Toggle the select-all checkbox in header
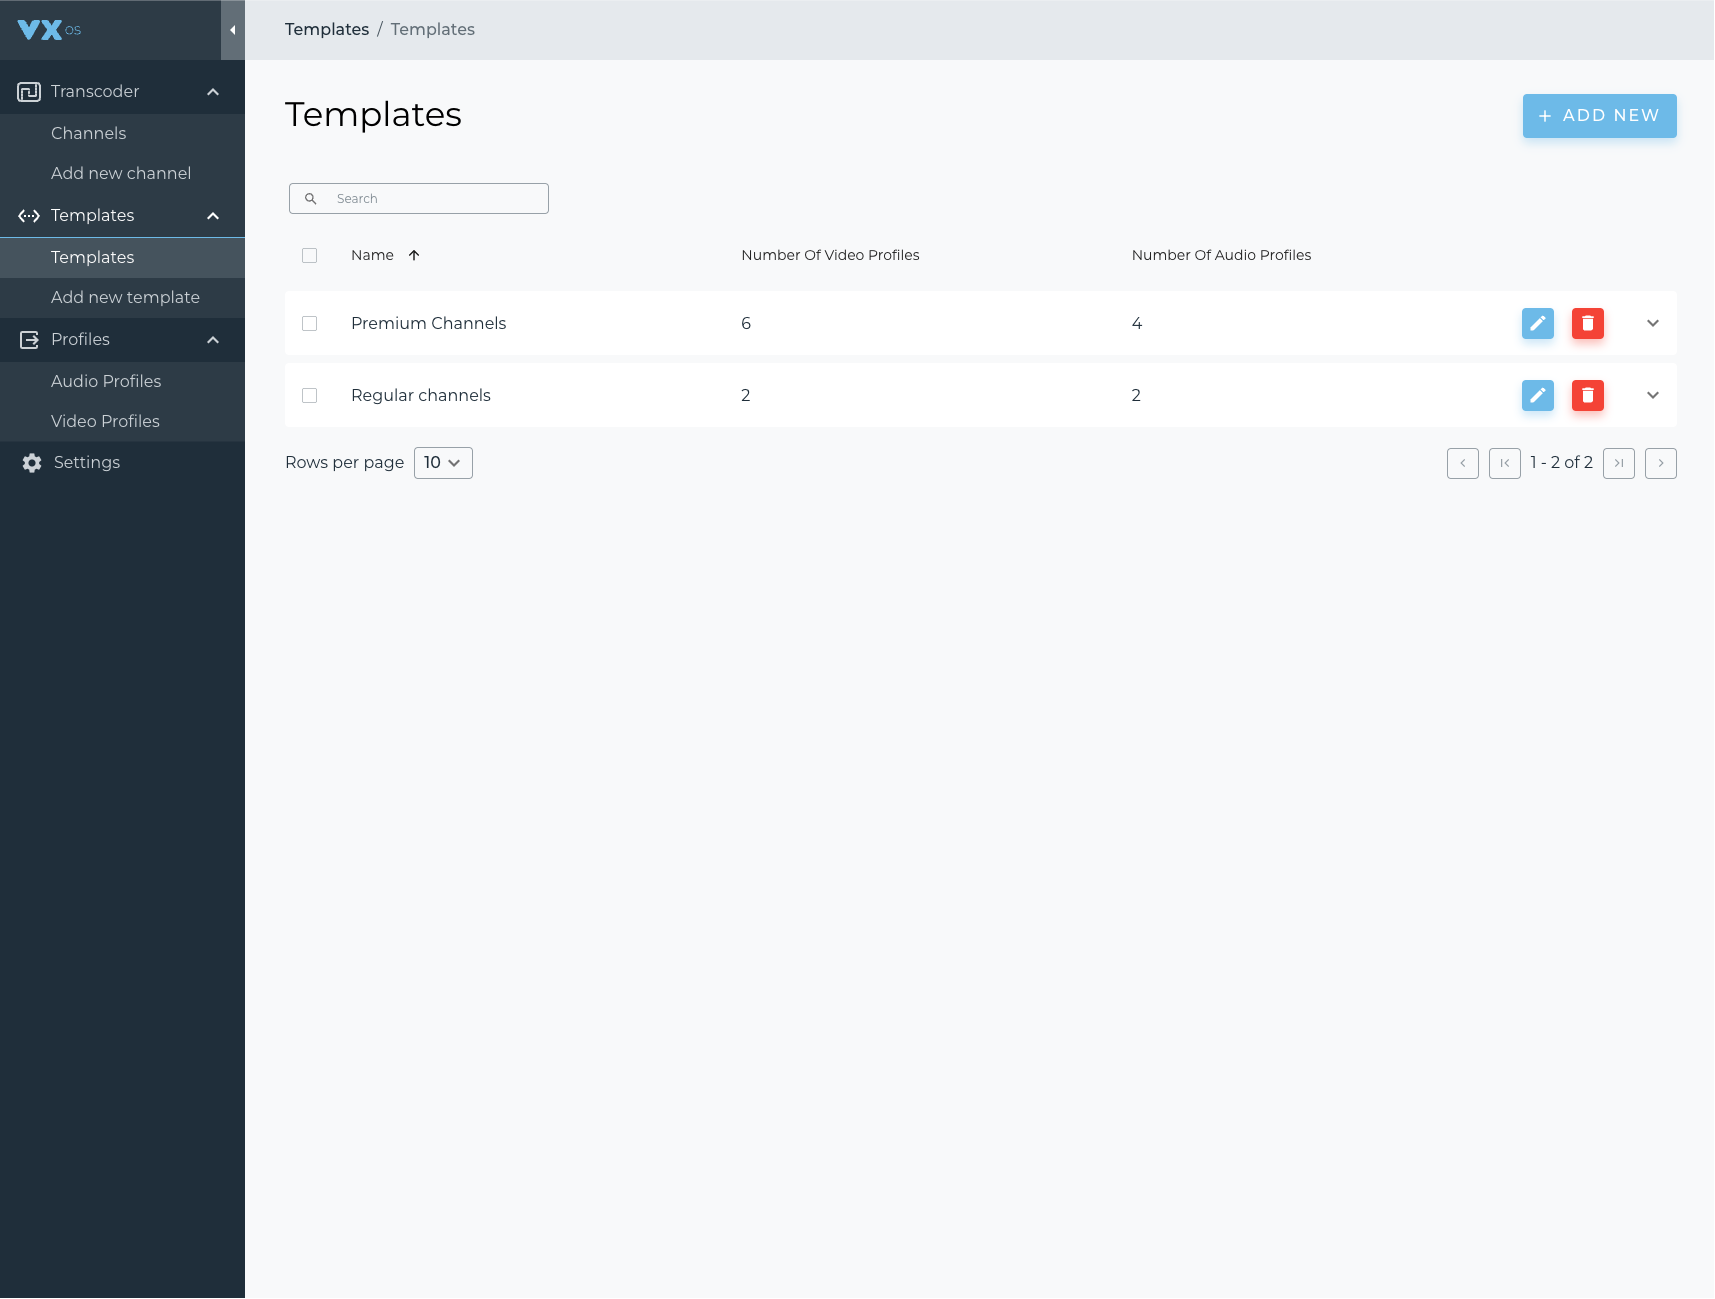Image resolution: width=1715 pixels, height=1299 pixels. click(x=310, y=256)
